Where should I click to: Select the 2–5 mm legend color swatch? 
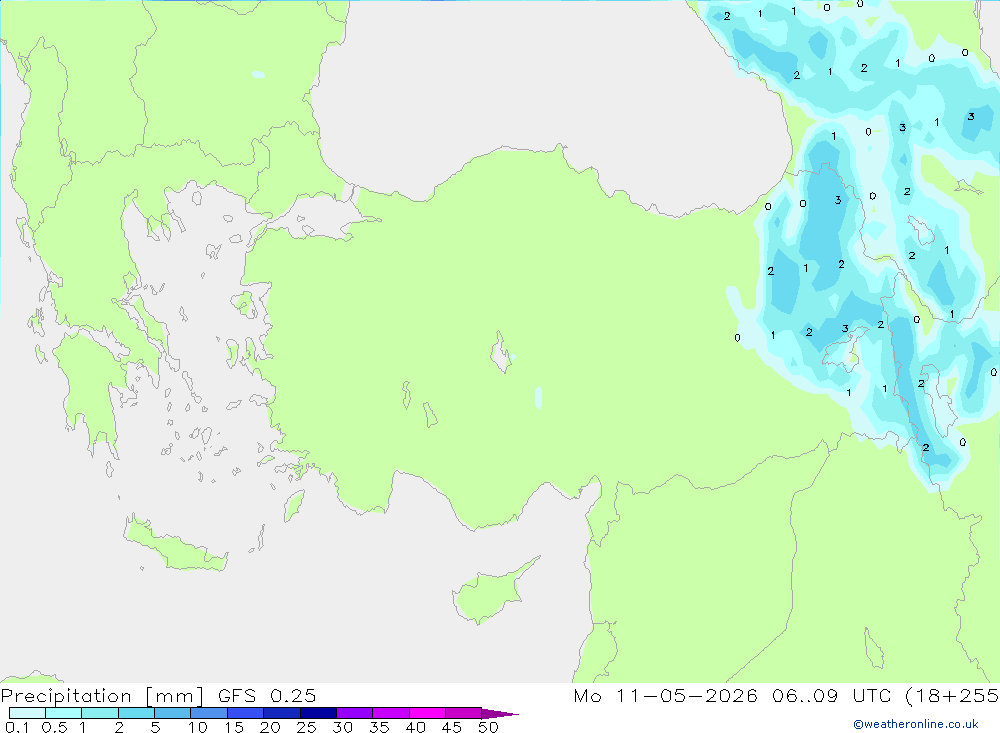coord(136,713)
